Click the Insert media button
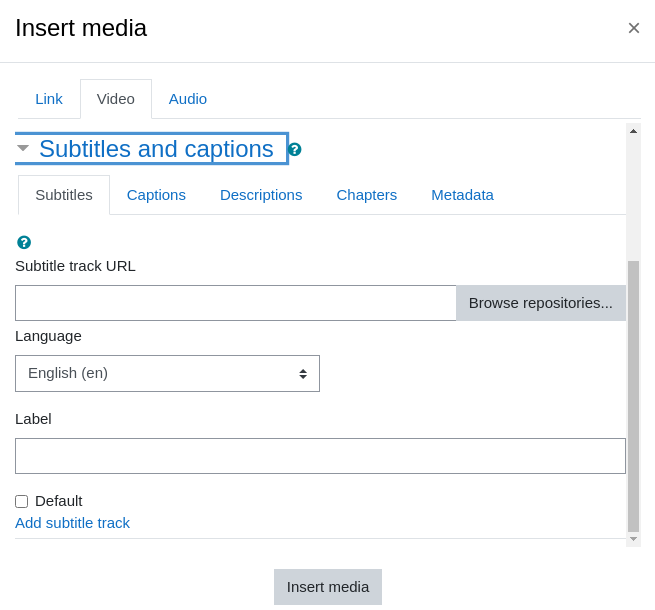The image size is (655, 610). click(x=328, y=587)
